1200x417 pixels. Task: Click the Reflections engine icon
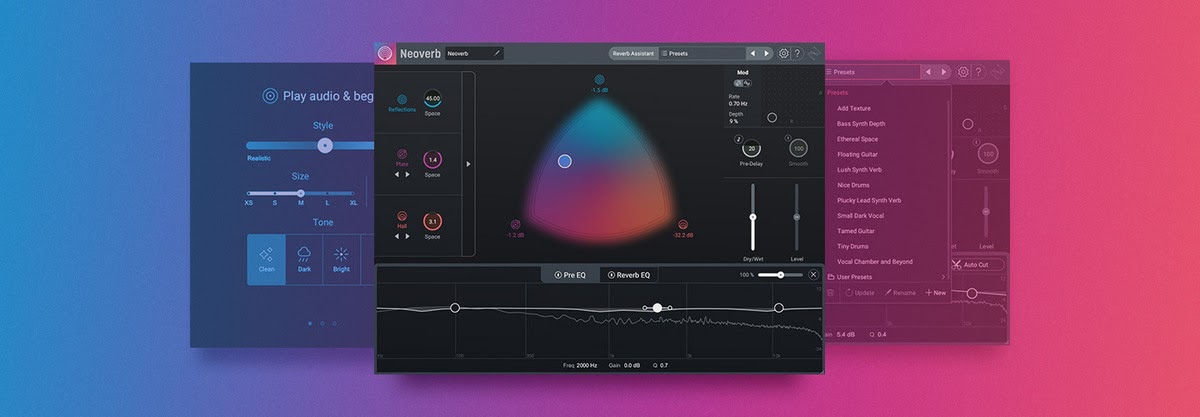click(x=402, y=100)
